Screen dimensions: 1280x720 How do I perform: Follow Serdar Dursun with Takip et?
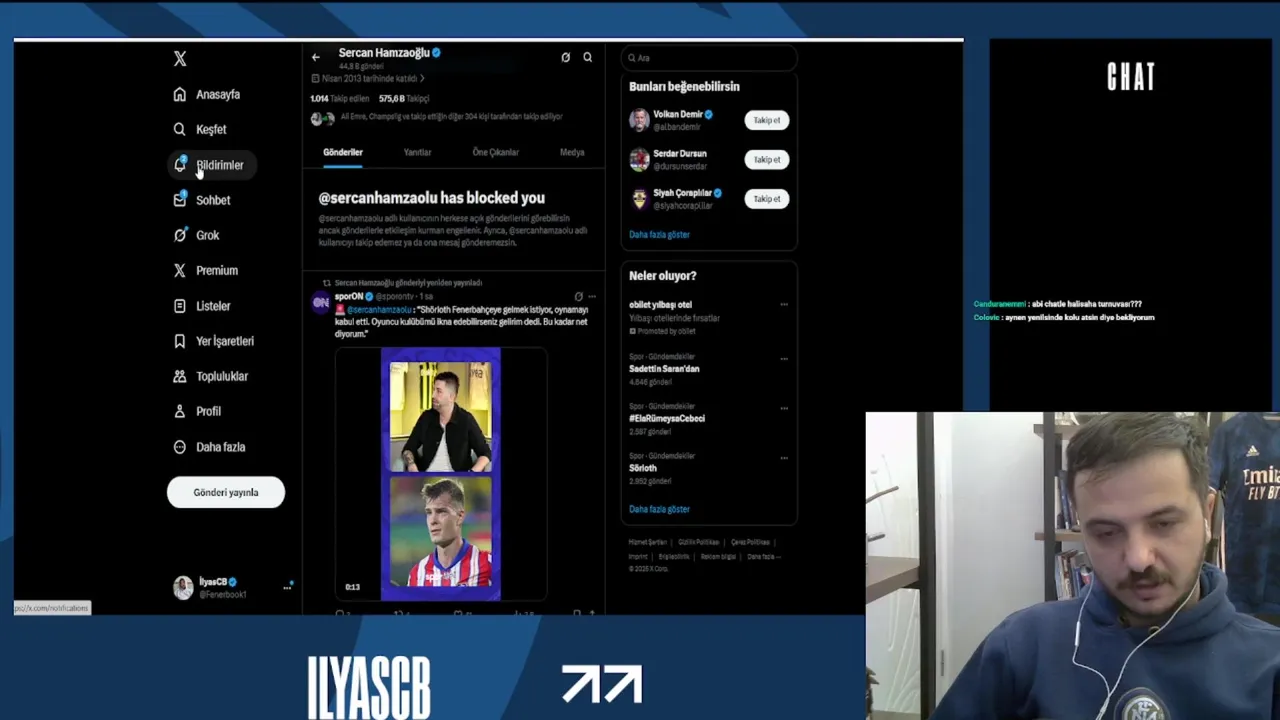(767, 159)
